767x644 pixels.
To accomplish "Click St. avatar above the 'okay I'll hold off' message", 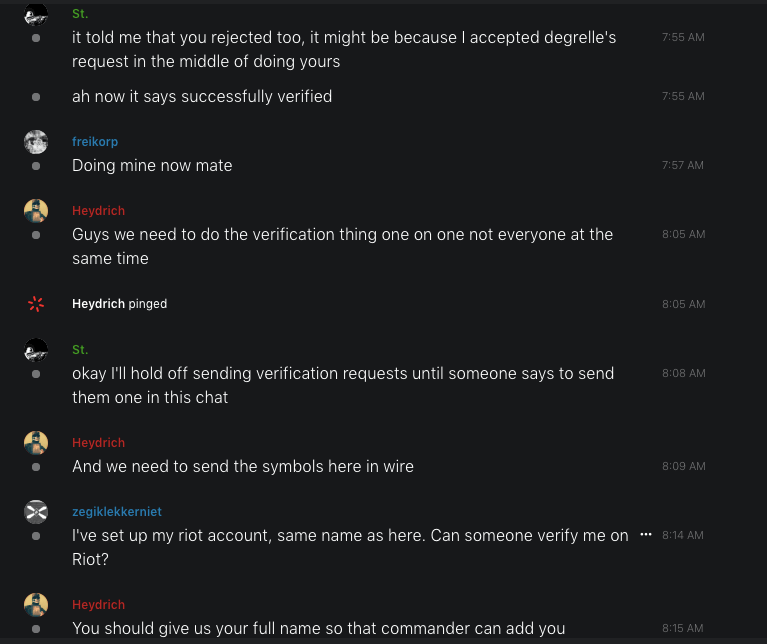I will click(36, 350).
